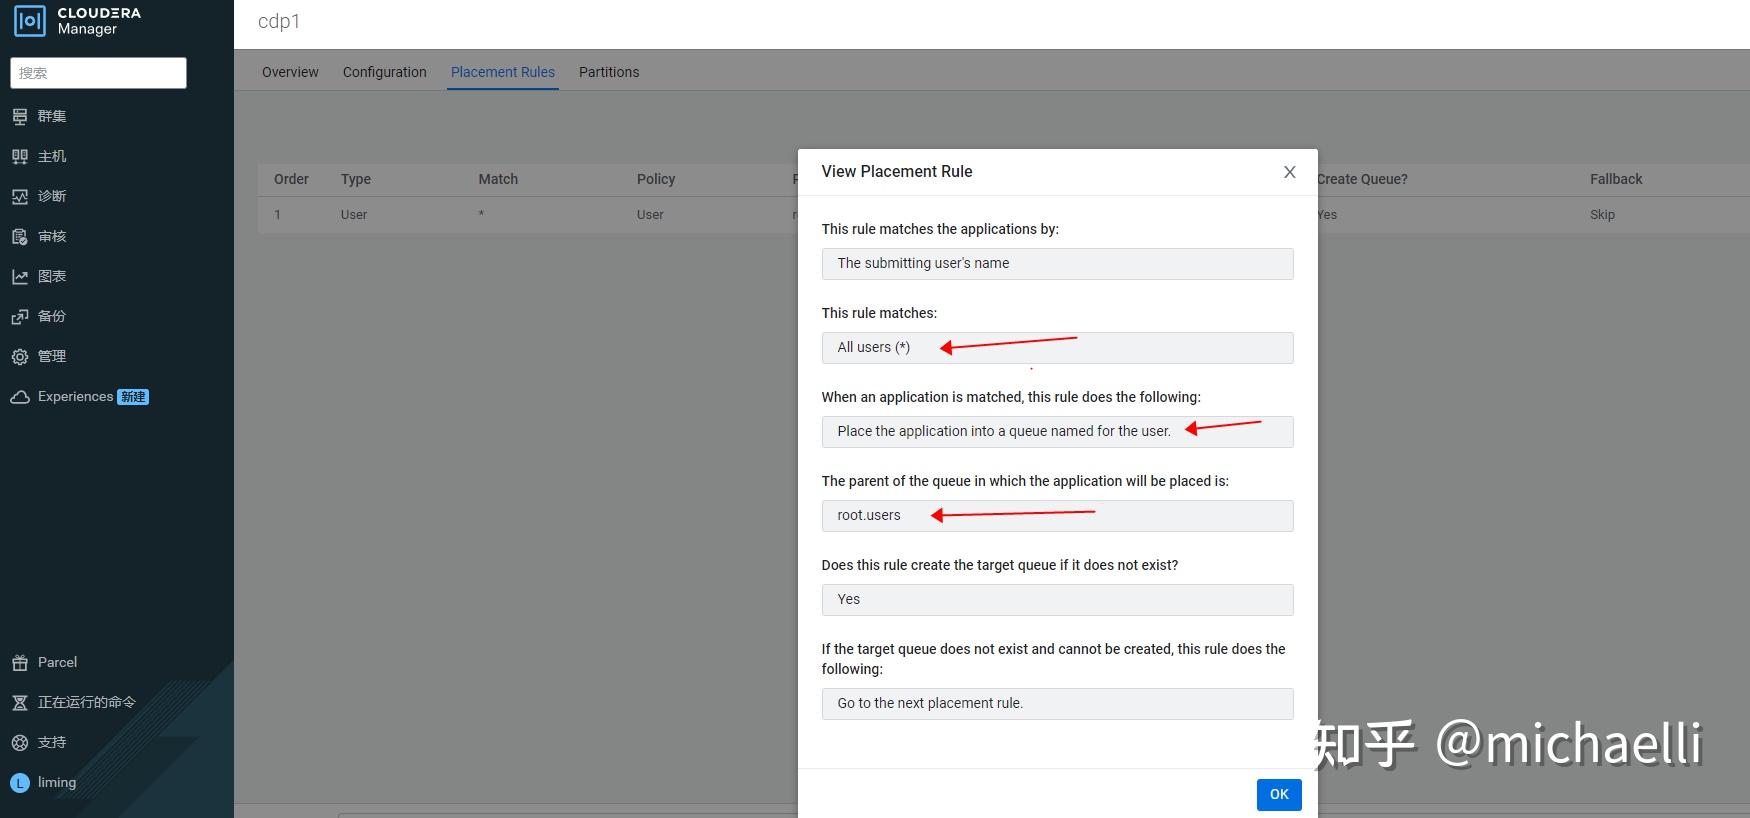Click 'This rule matches the applications by:' label
Image resolution: width=1750 pixels, height=818 pixels.
940,229
